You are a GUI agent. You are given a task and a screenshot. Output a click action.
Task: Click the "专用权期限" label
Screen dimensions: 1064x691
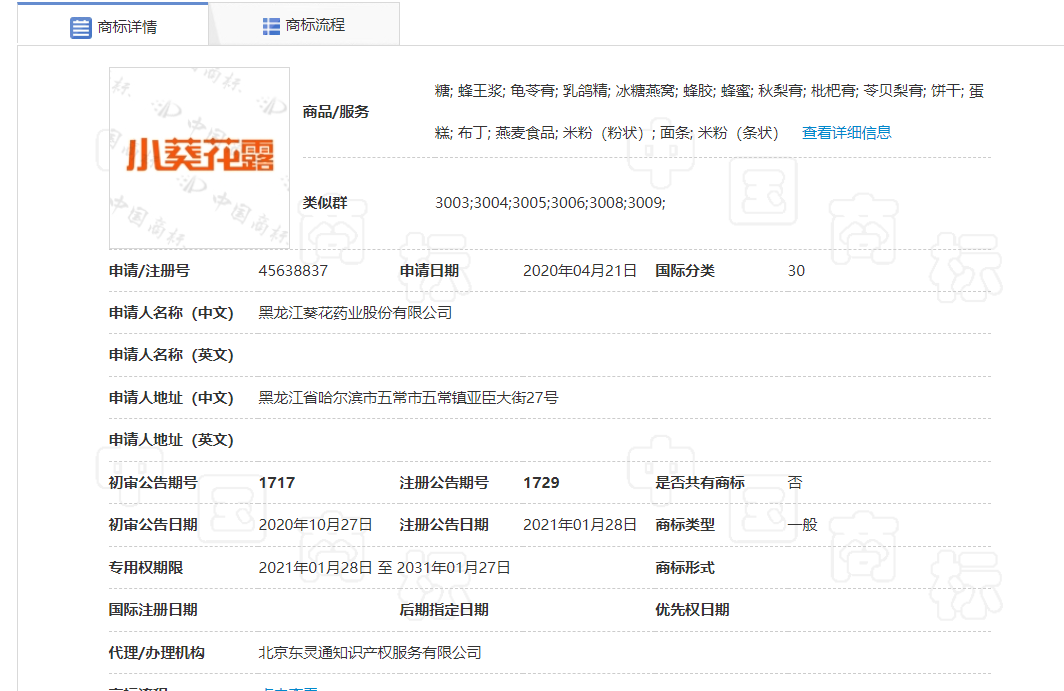tap(146, 567)
